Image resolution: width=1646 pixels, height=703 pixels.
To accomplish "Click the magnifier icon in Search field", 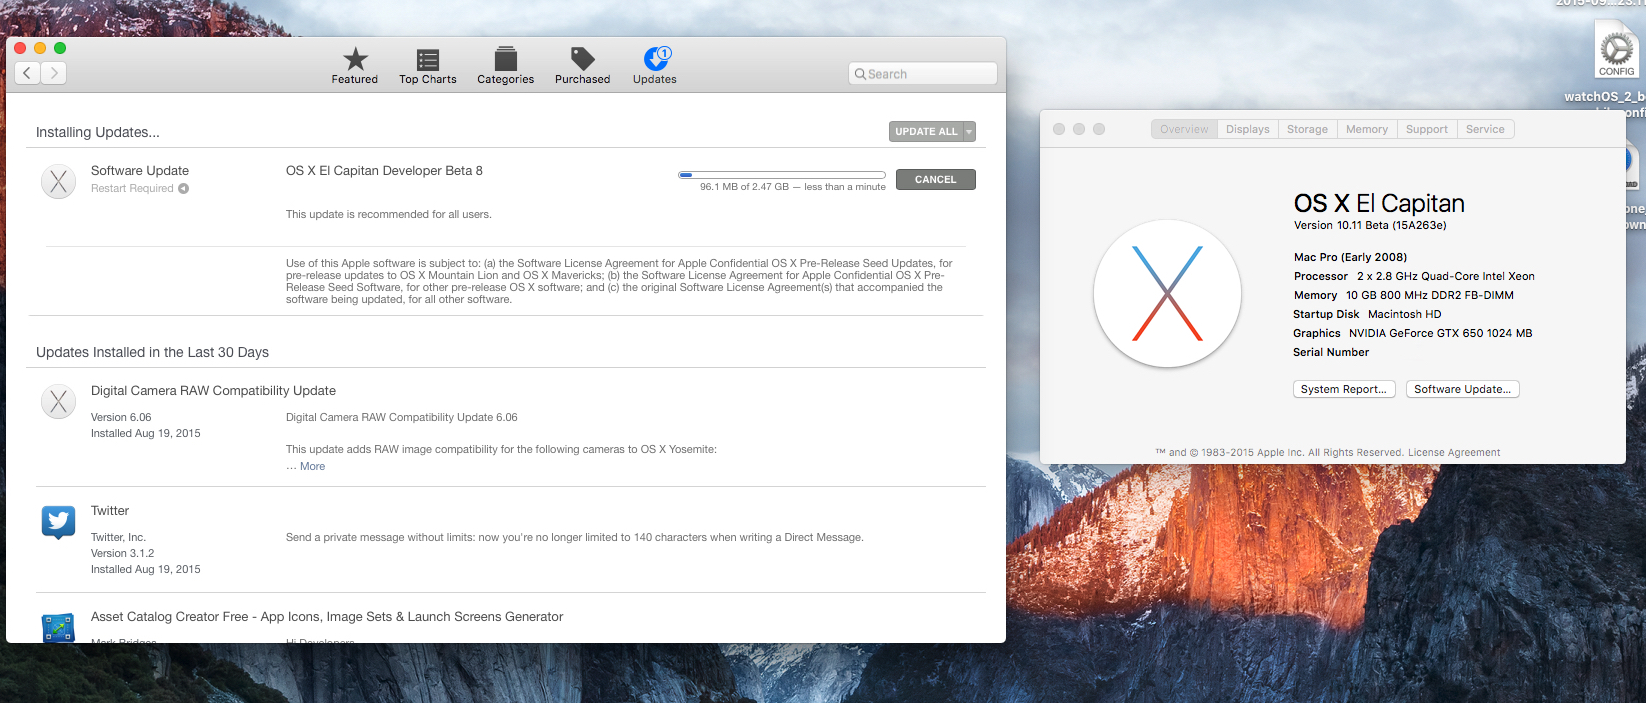I will (860, 74).
